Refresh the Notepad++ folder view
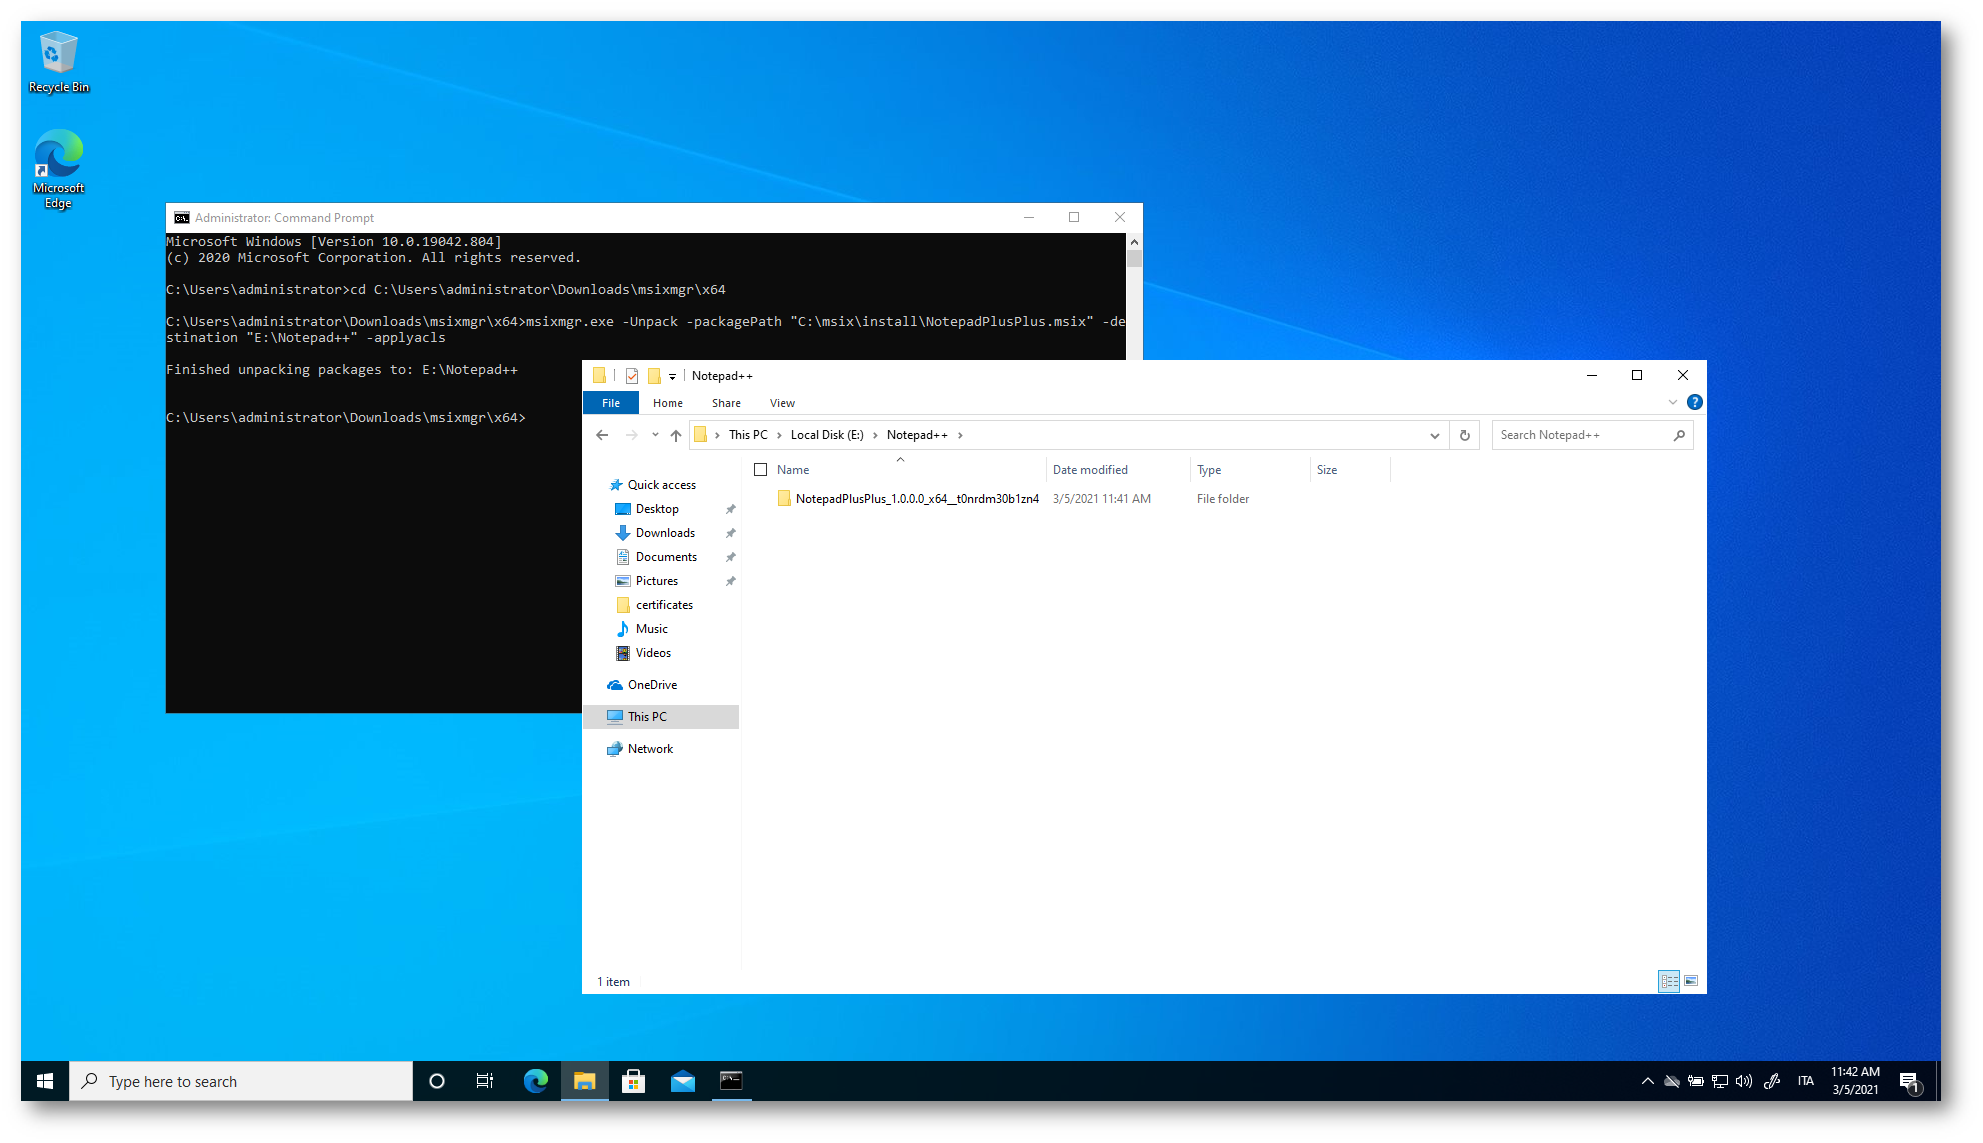The width and height of the screenshot is (1983, 1143). 1464,435
